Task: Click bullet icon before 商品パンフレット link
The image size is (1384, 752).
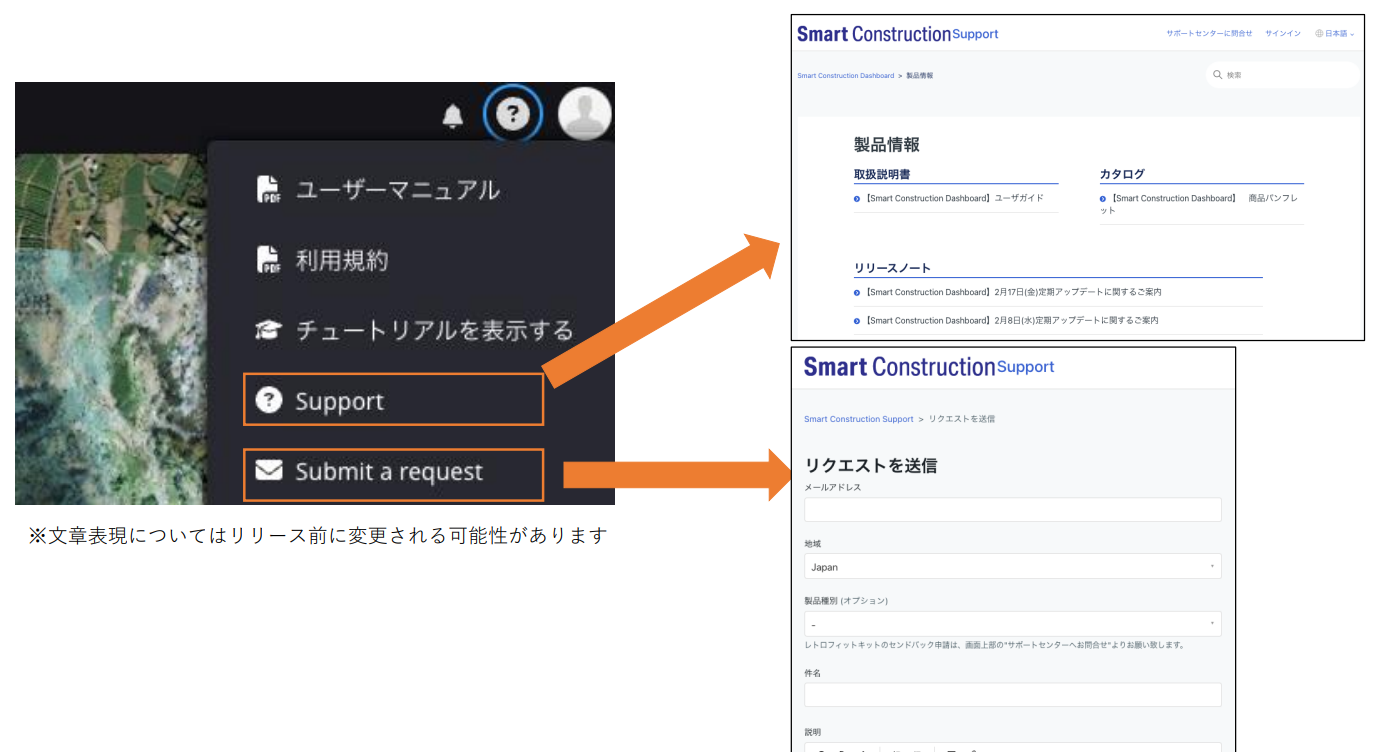Action: [1103, 199]
